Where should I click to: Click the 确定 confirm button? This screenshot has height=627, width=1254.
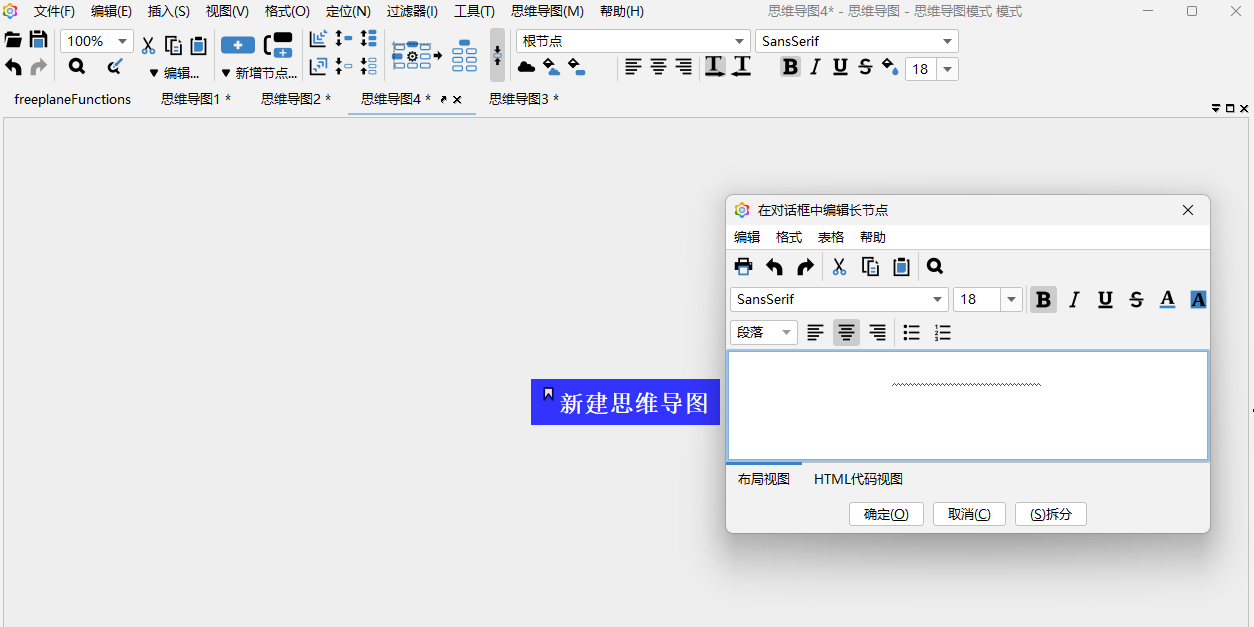886,513
